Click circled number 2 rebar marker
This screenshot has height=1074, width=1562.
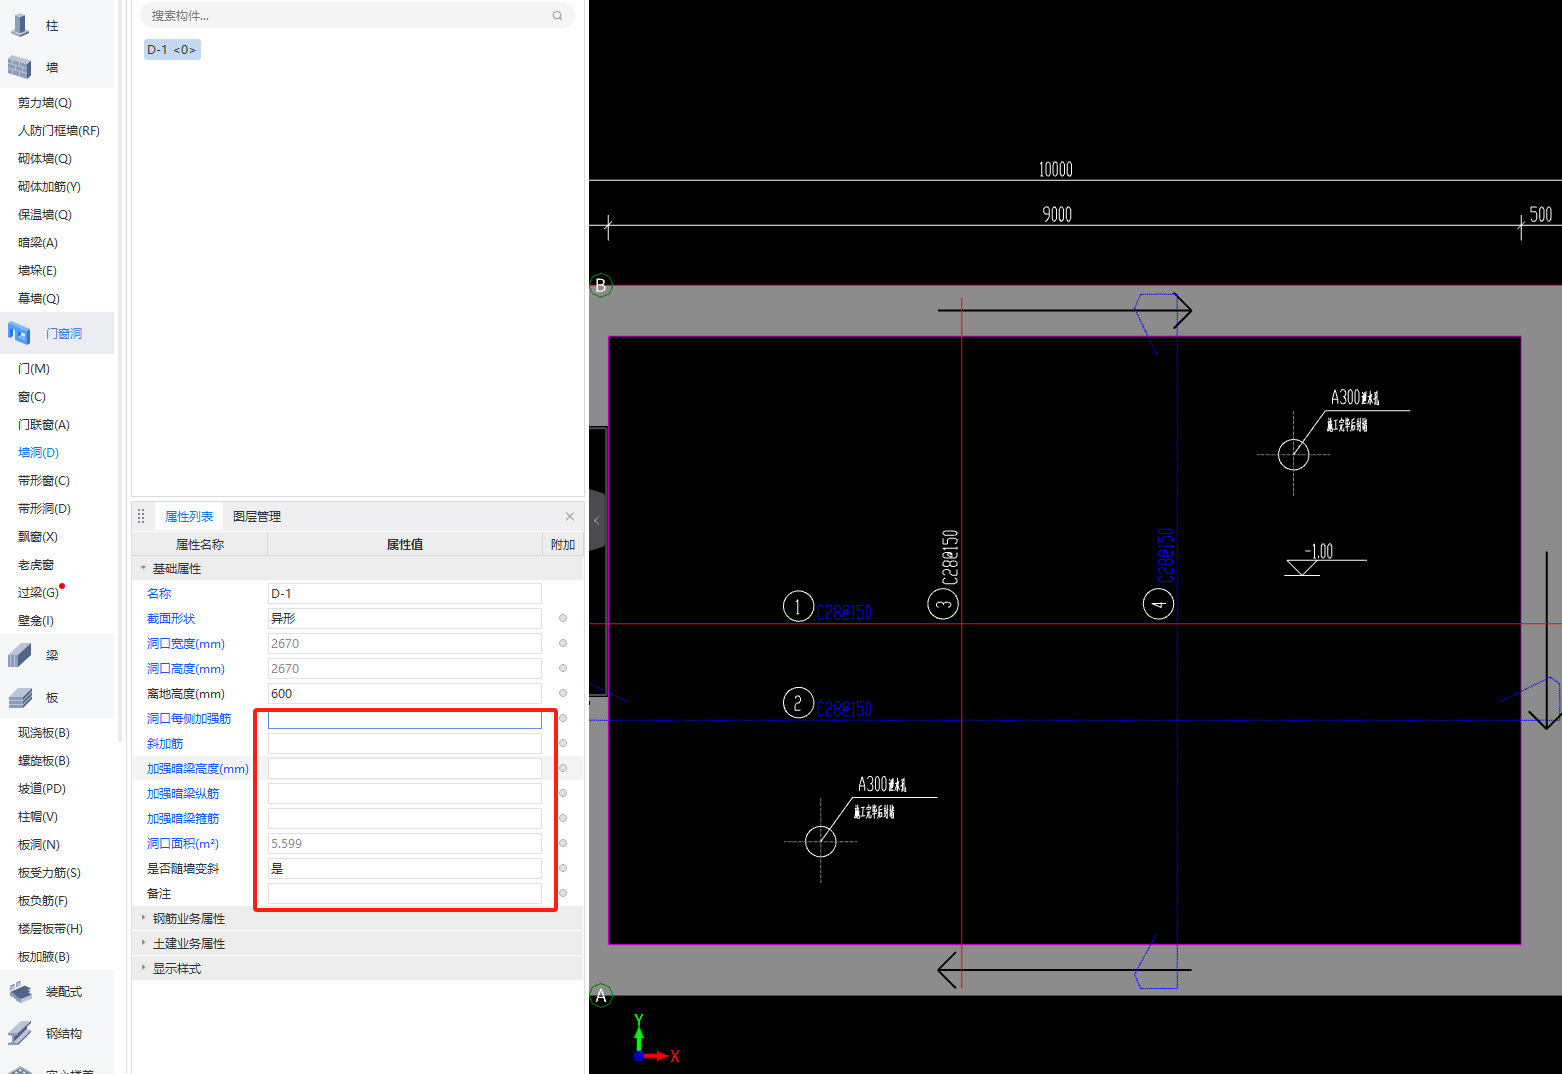pyautogui.click(x=798, y=703)
